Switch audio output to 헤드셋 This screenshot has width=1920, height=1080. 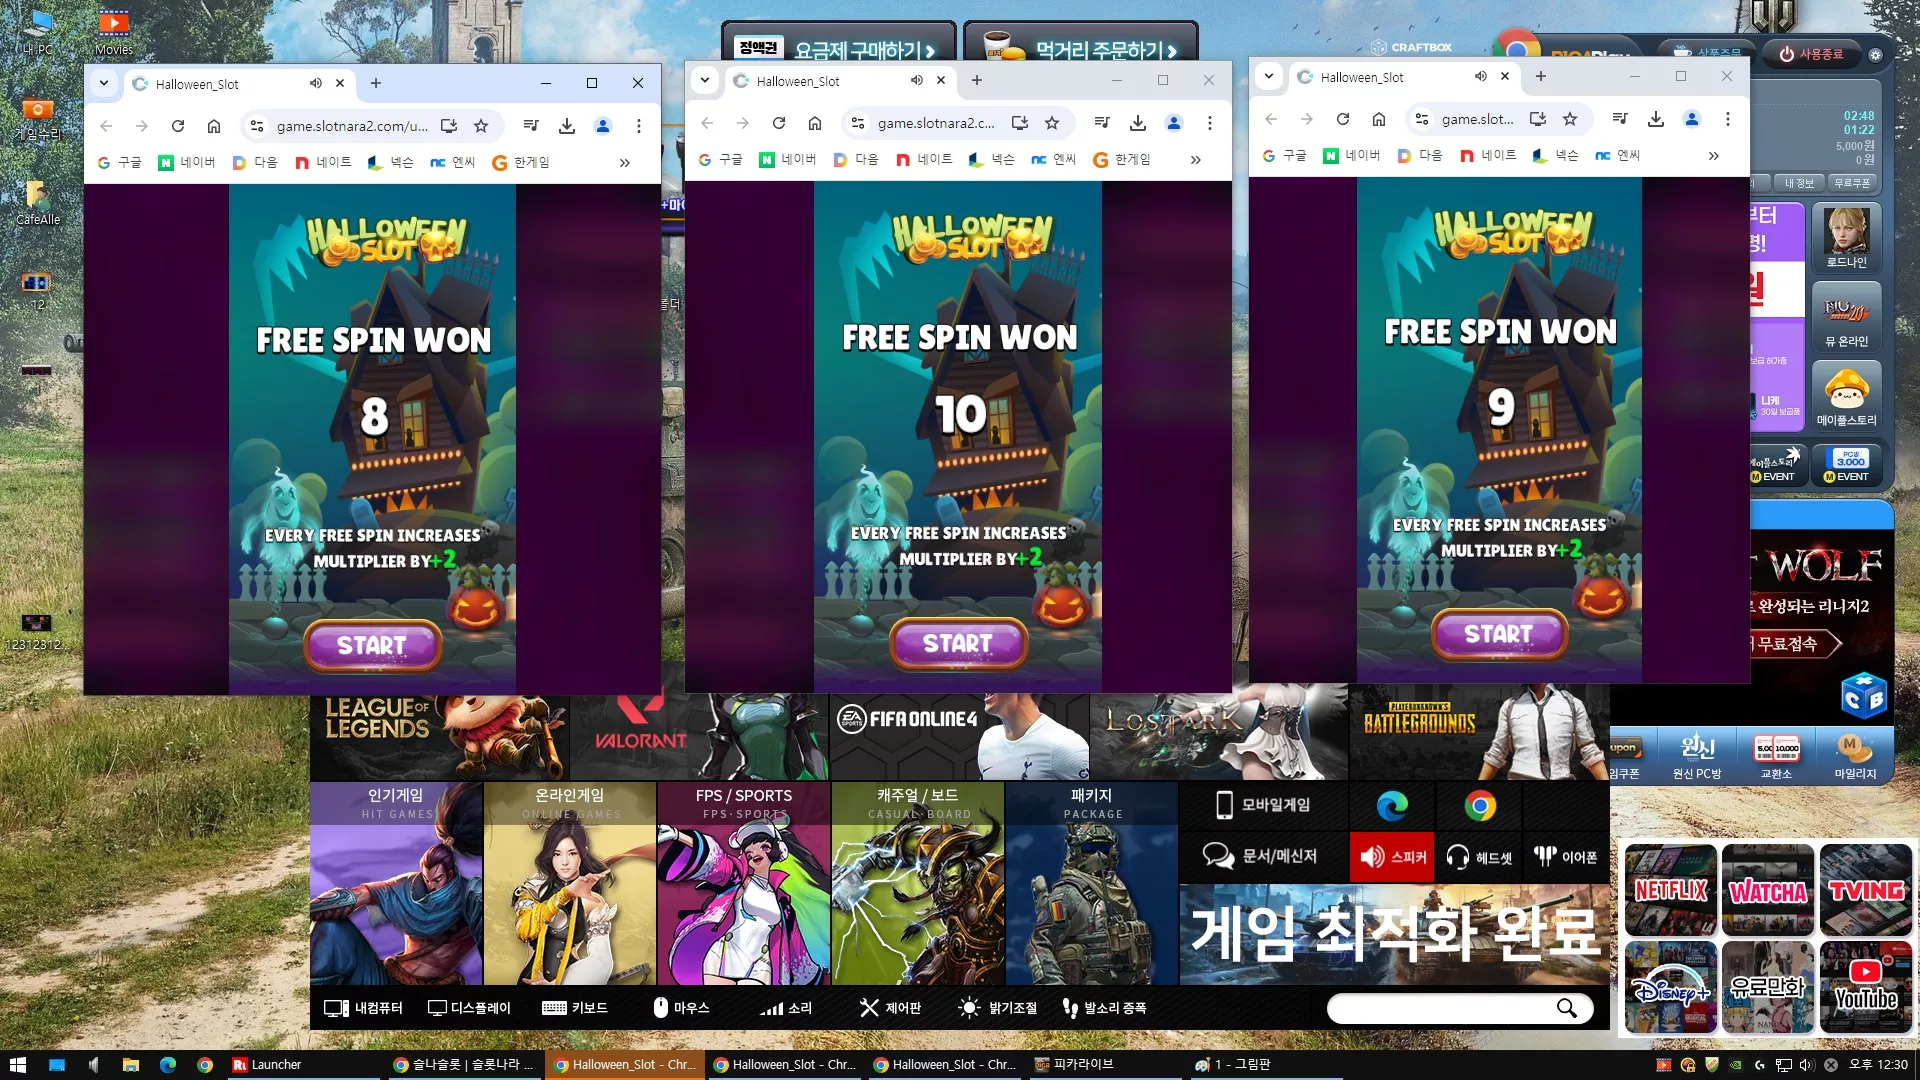click(x=1479, y=857)
